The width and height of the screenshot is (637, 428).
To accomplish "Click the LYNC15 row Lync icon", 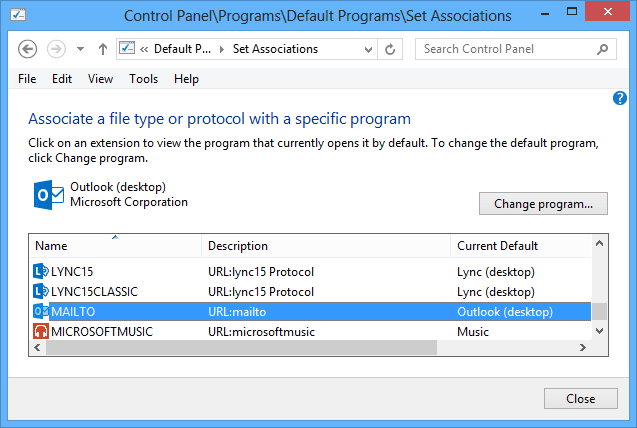I will pos(41,271).
